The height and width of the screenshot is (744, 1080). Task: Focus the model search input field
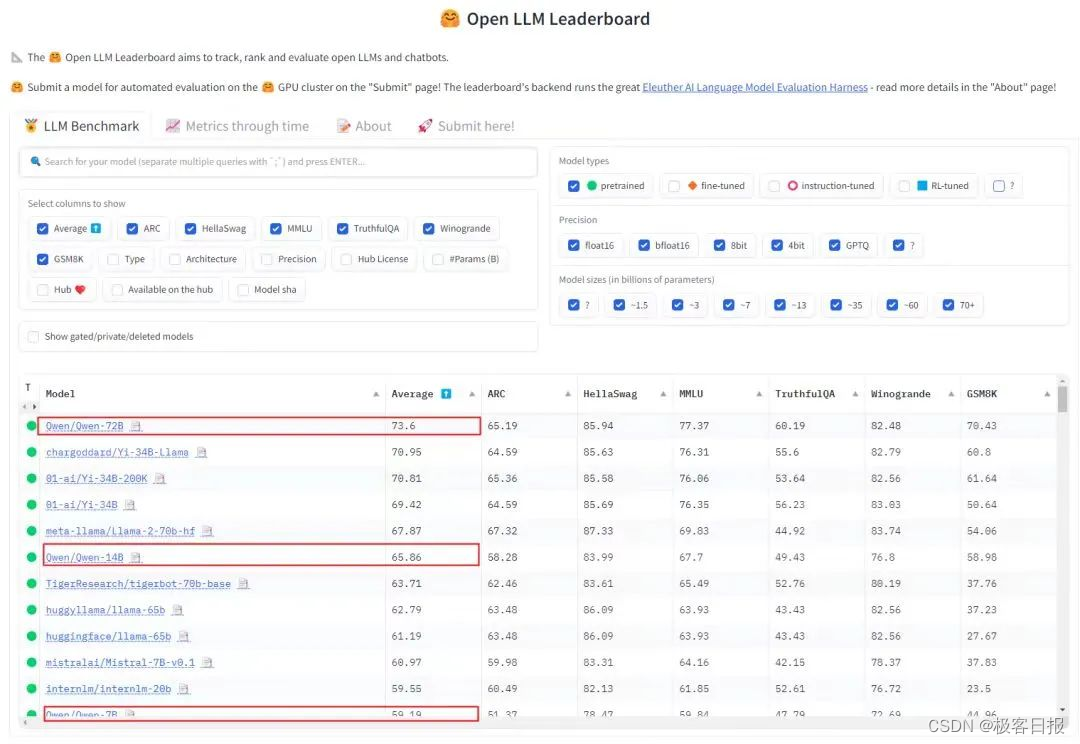pyautogui.click(x=278, y=162)
